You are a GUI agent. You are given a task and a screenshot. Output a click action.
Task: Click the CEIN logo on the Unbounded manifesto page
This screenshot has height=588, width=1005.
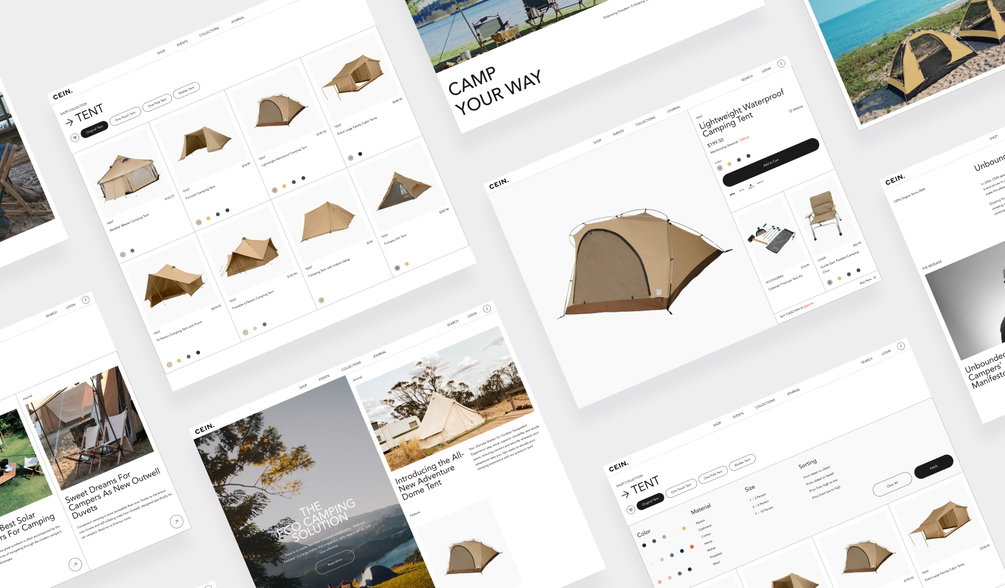[x=895, y=180]
